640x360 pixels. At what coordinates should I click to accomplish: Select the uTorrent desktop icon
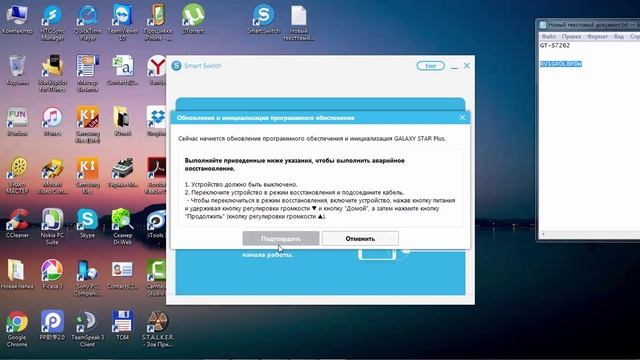[x=193, y=20]
